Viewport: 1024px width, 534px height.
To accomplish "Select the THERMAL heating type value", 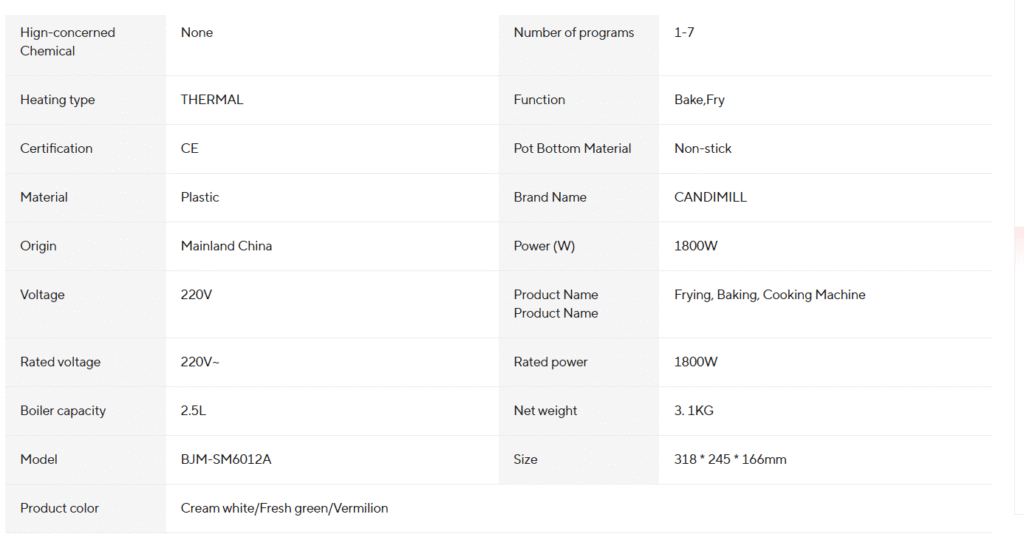I will tap(212, 100).
